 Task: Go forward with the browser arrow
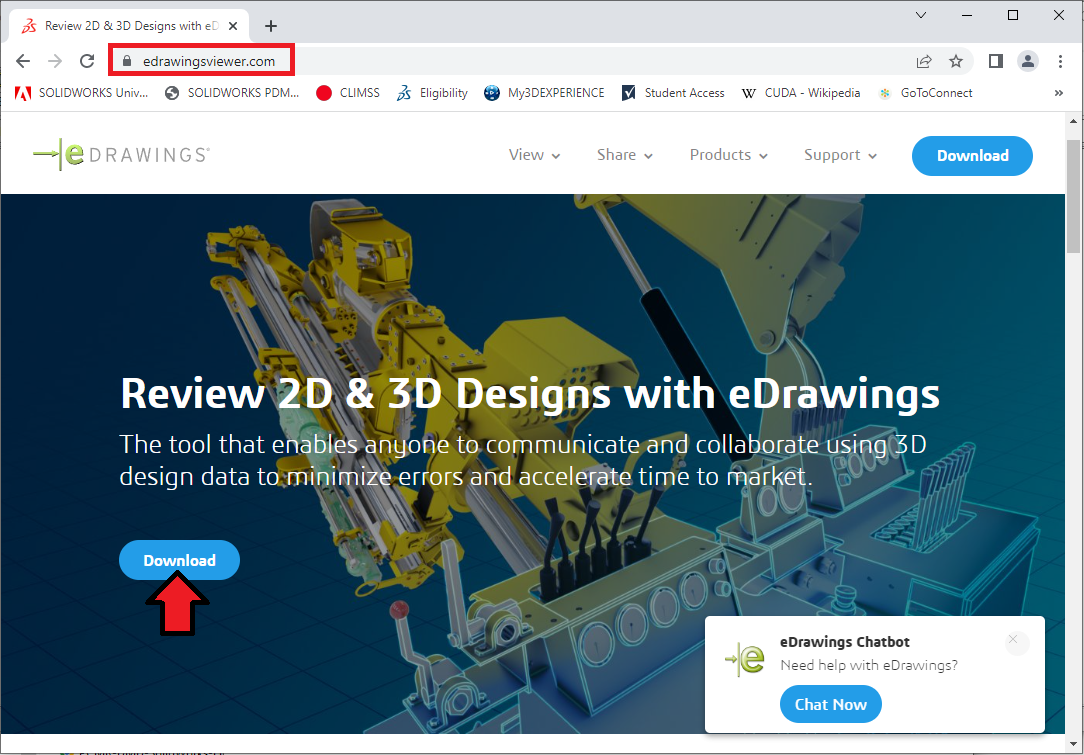click(x=55, y=61)
